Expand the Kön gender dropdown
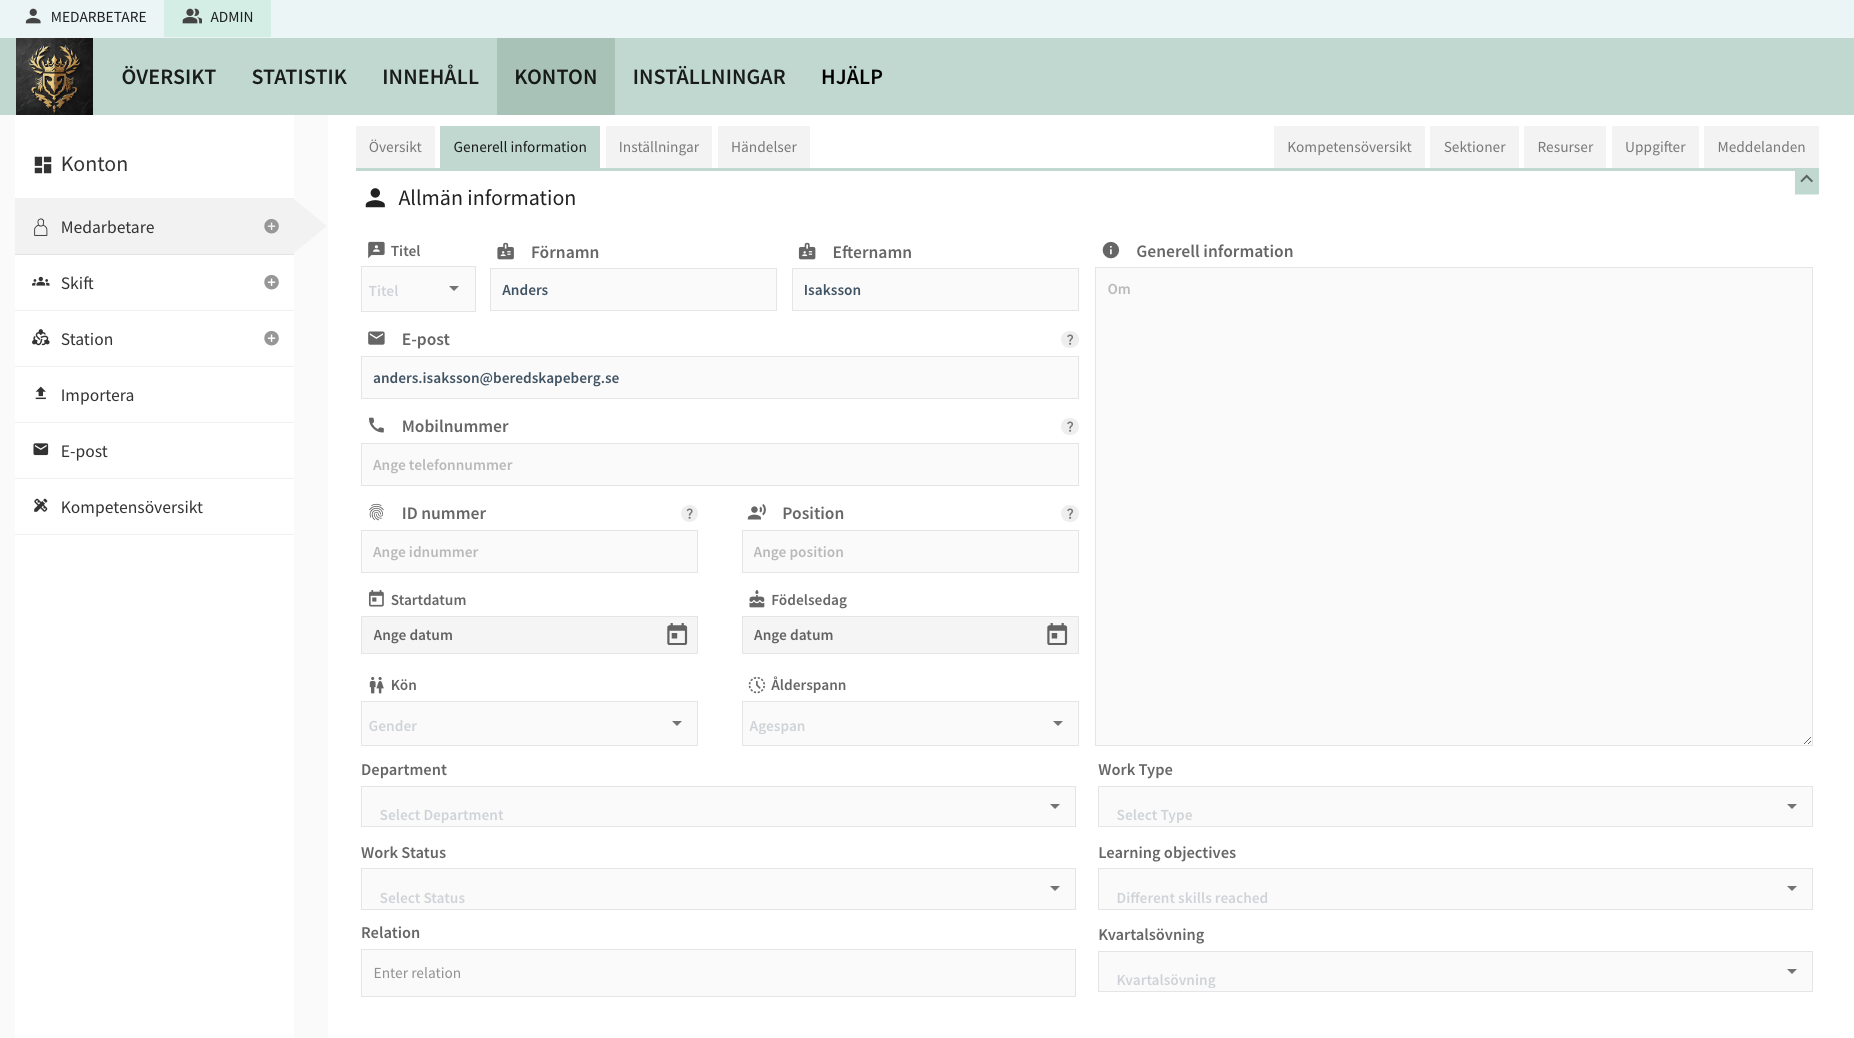Screen dimensions: 1854x1038 coord(528,724)
